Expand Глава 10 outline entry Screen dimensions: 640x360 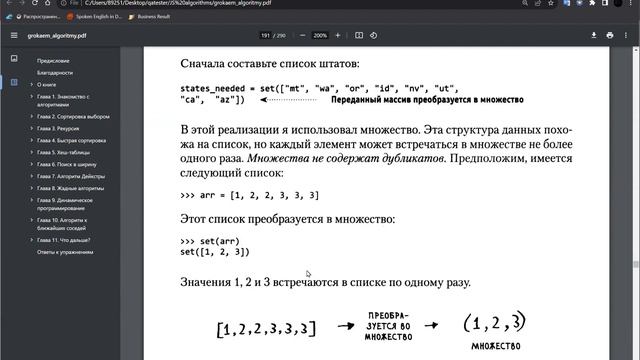(x=31, y=220)
